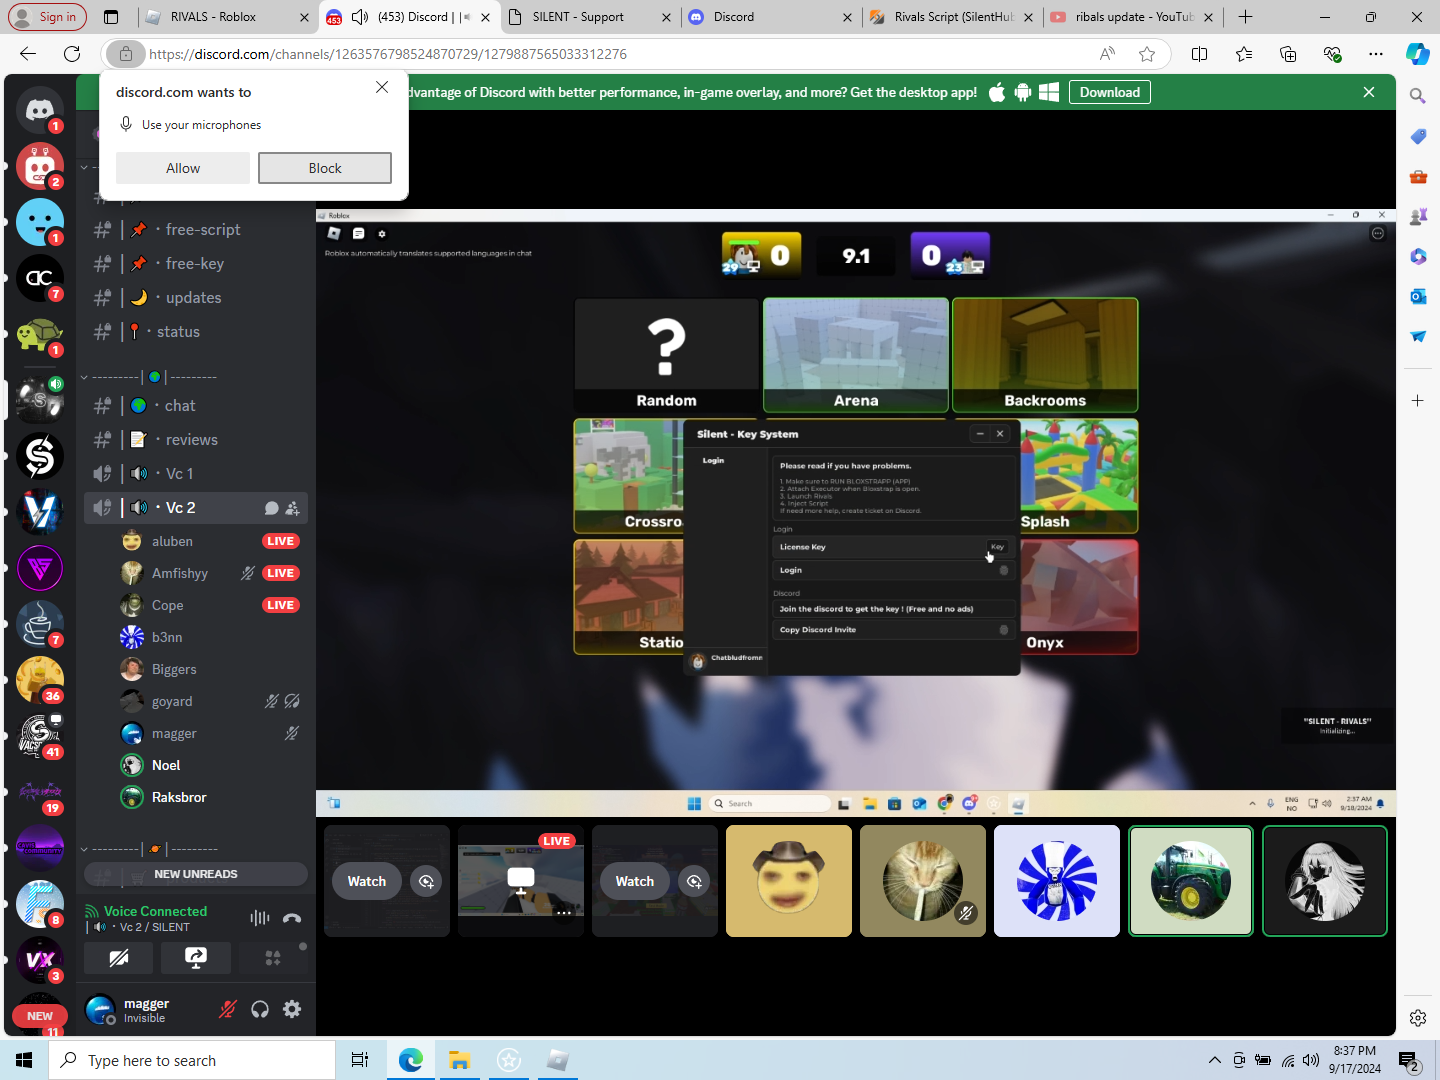Toggle noise suppression icon

(x=260, y=918)
